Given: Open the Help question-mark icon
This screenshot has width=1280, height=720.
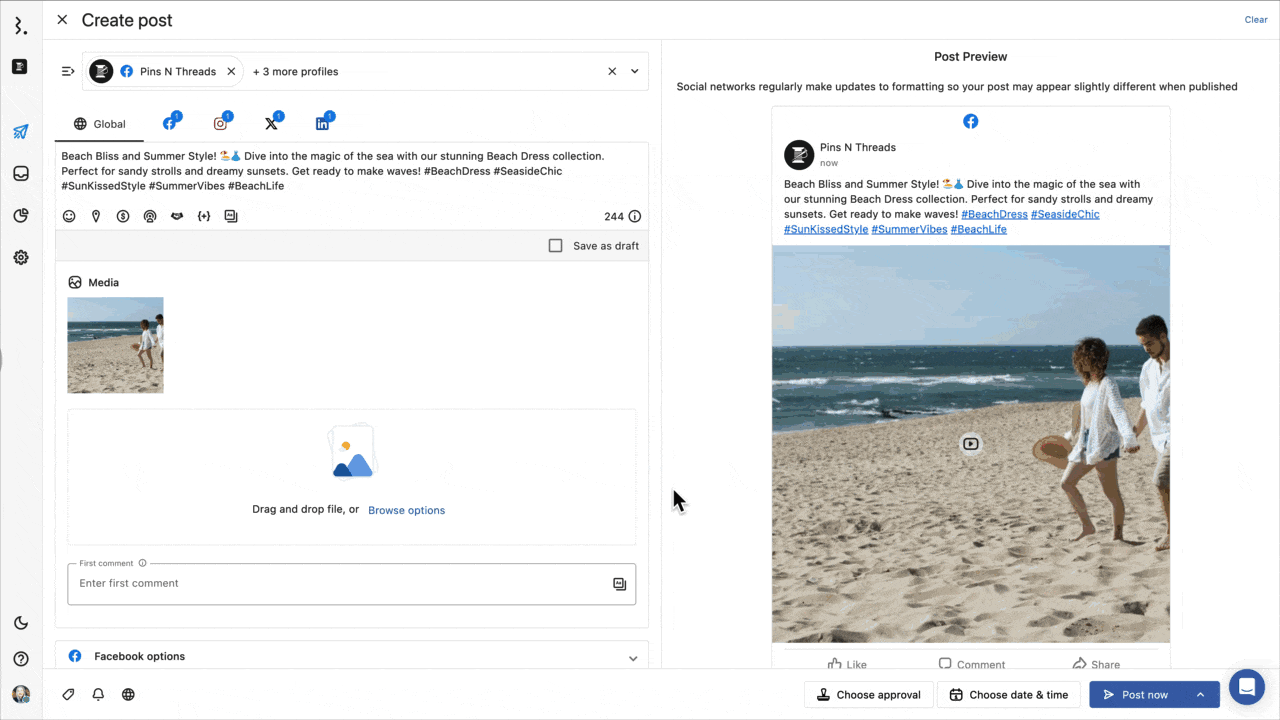Looking at the screenshot, I should [x=20, y=659].
